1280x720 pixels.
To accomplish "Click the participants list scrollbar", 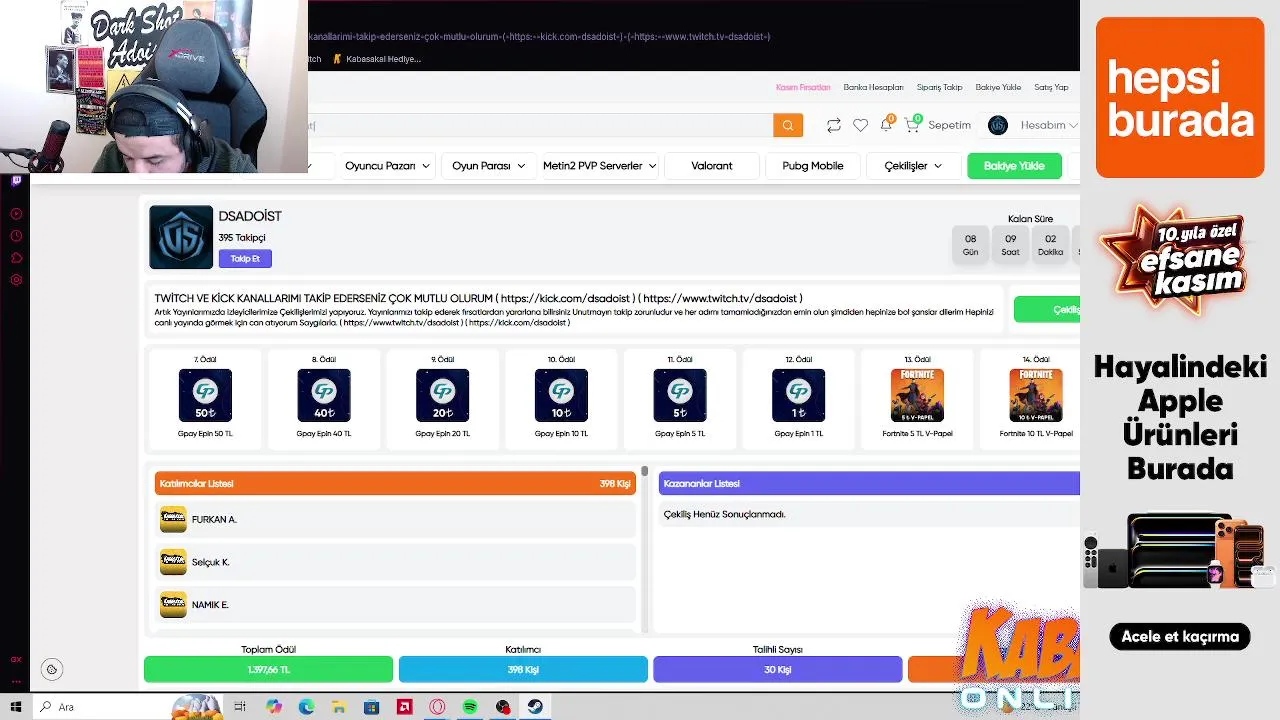I will pyautogui.click(x=645, y=471).
